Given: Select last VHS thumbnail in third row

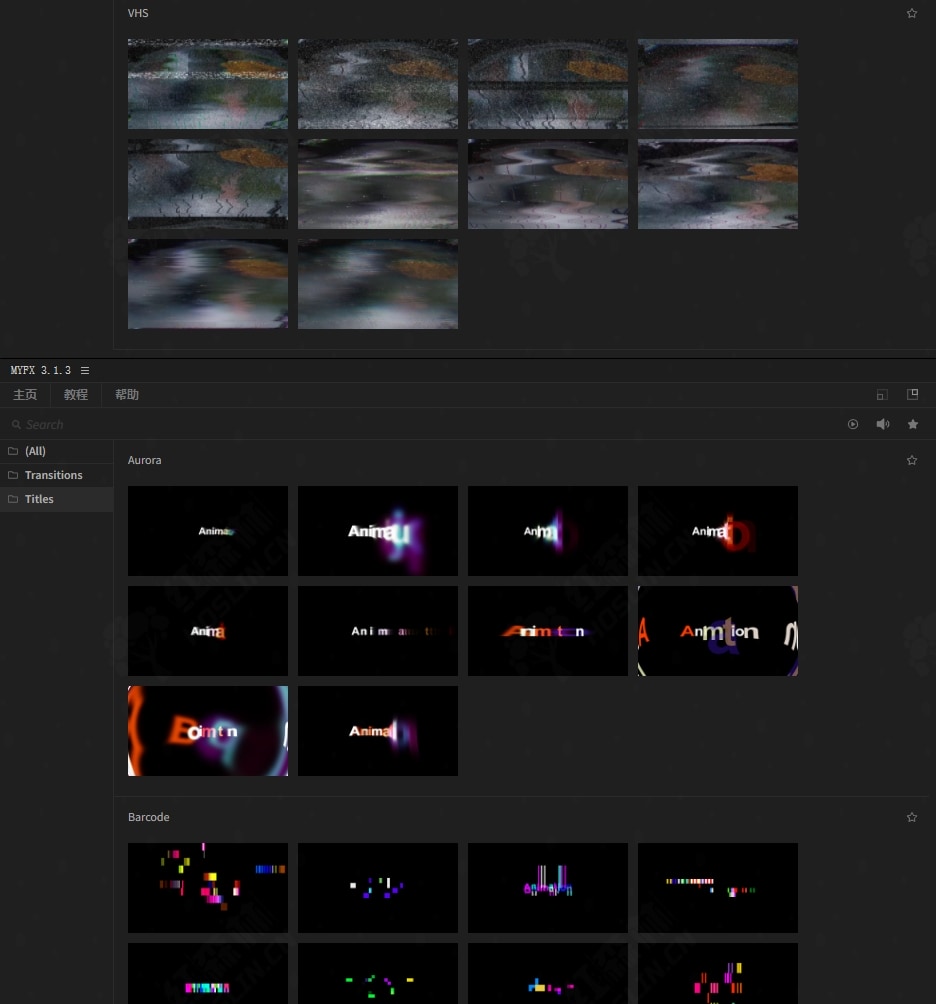Looking at the screenshot, I should [378, 284].
